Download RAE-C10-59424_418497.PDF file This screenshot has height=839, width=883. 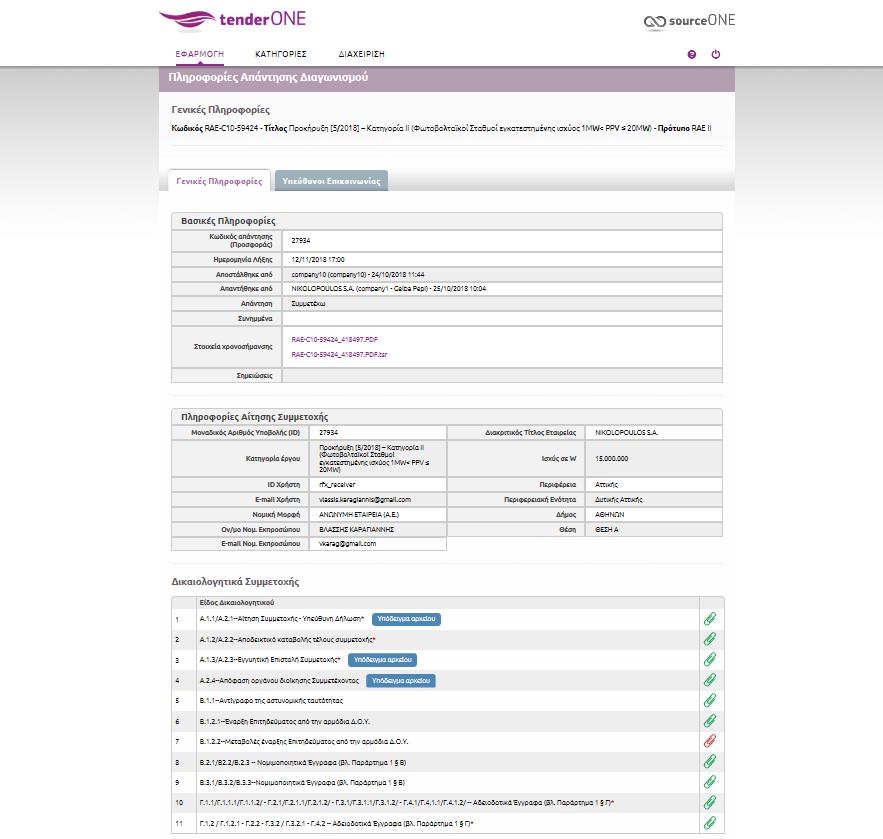335,340
